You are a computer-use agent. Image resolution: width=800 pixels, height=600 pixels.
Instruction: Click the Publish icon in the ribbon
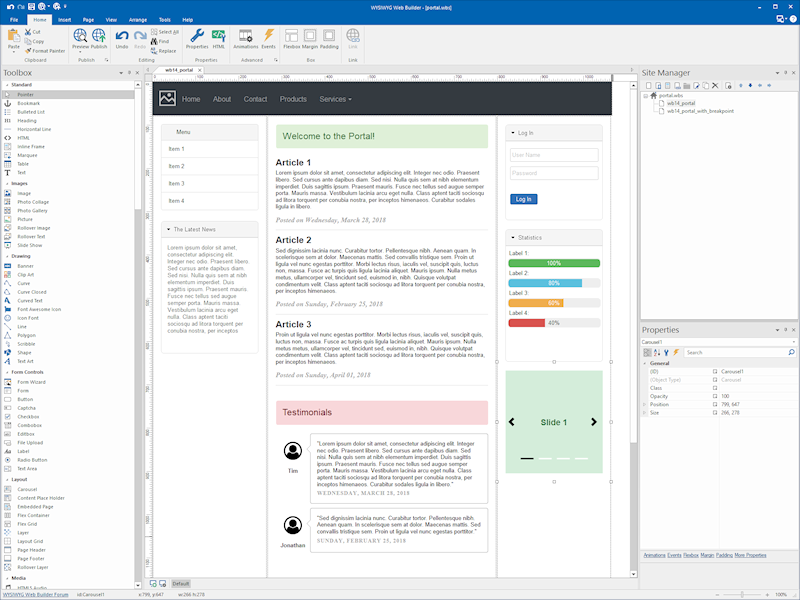point(99,38)
